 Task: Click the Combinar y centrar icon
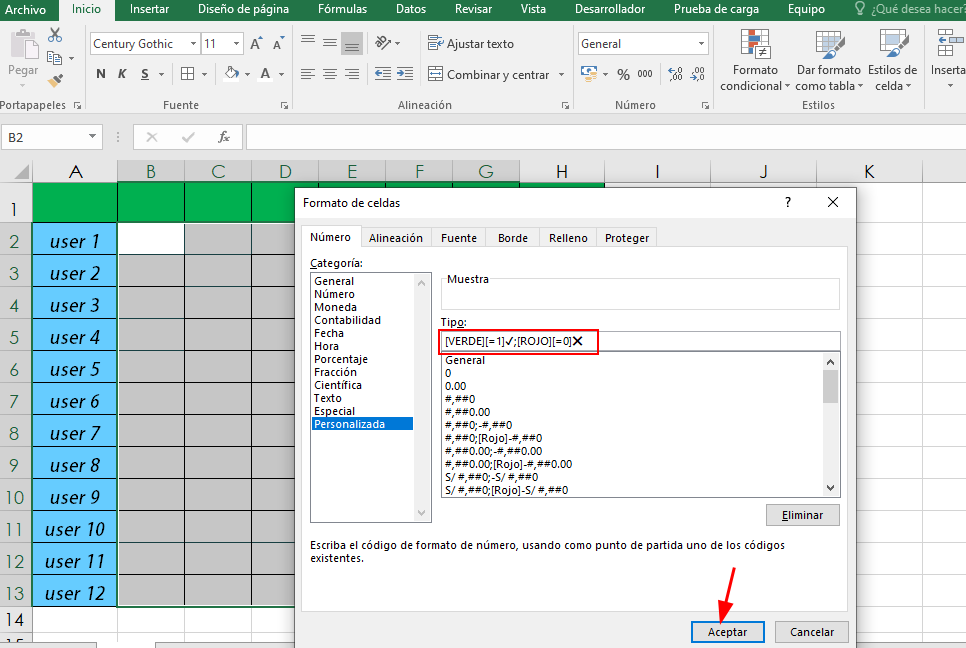click(436, 74)
